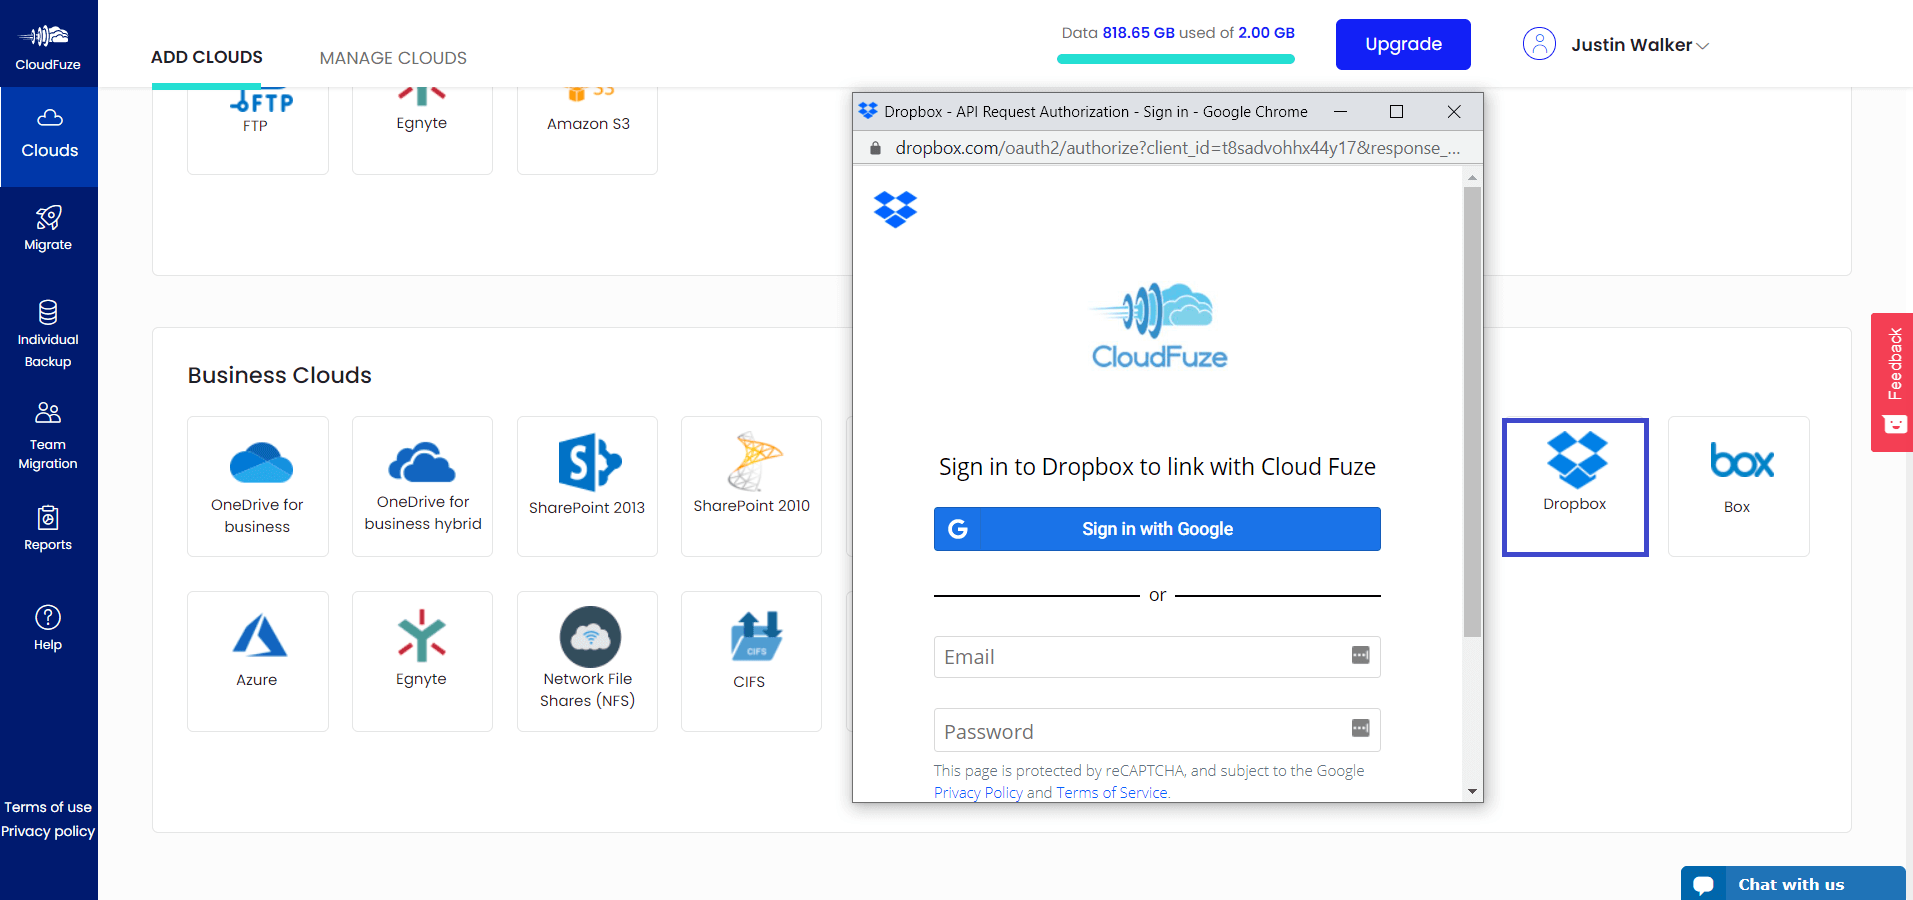1913x900 pixels.
Task: Select OneDrive for business hybrid card
Action: 422,486
